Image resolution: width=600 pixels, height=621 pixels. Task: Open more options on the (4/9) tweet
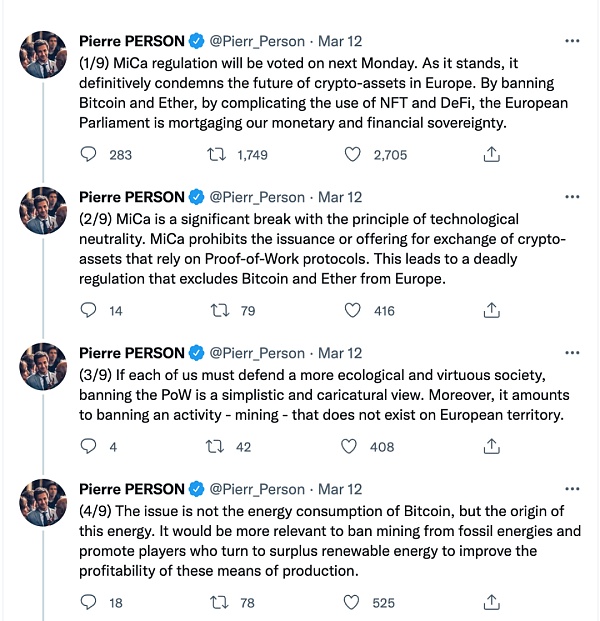tap(571, 489)
